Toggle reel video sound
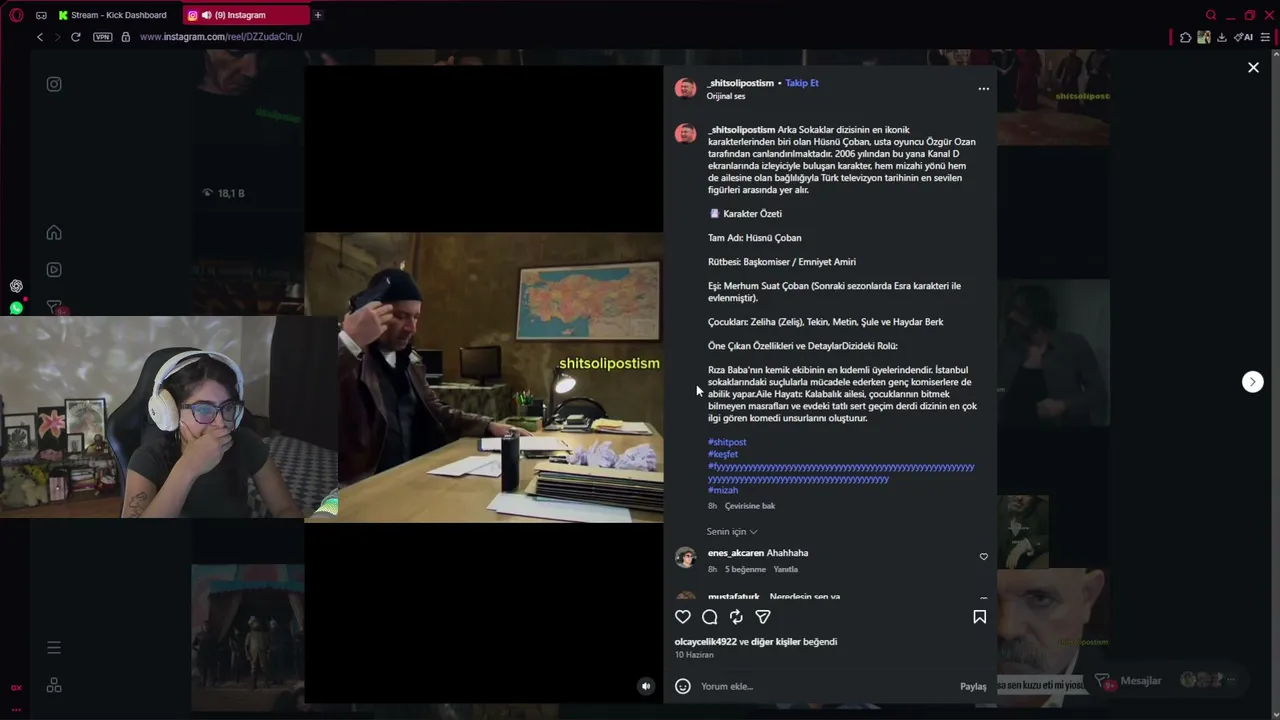Image resolution: width=1280 pixels, height=720 pixels. (x=646, y=686)
